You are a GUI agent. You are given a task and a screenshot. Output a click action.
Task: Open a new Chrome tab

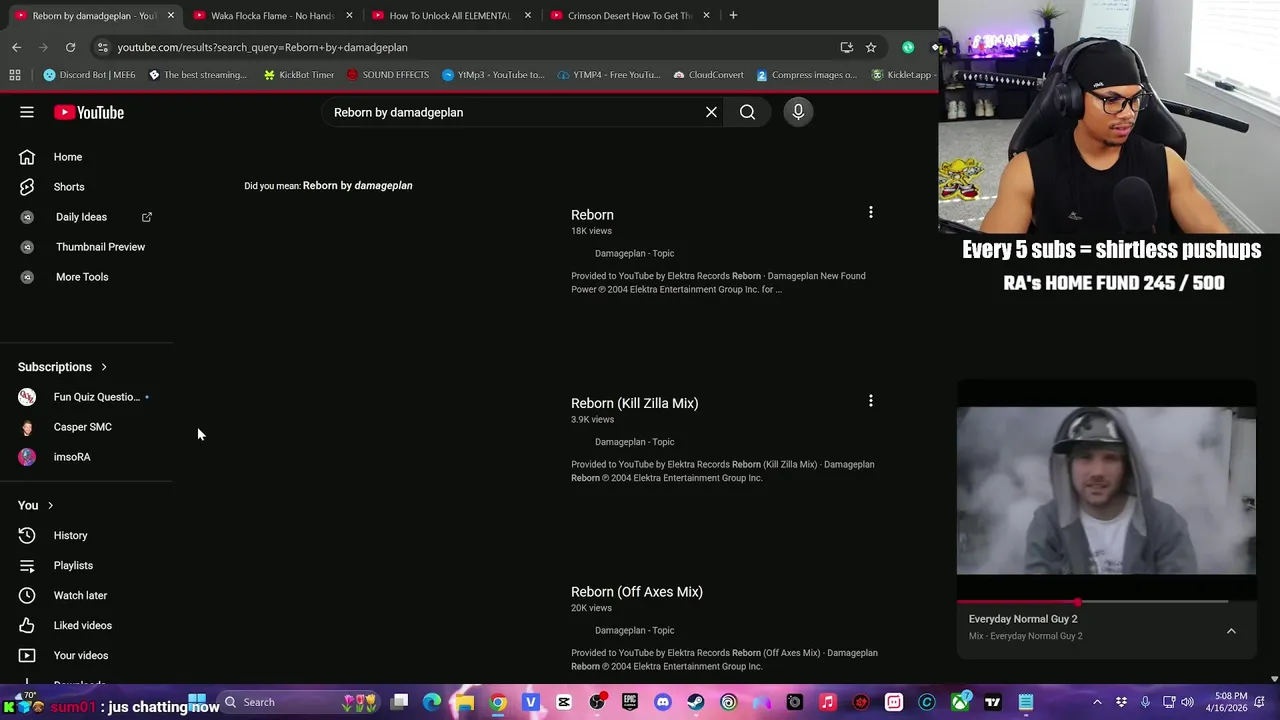coord(733,15)
